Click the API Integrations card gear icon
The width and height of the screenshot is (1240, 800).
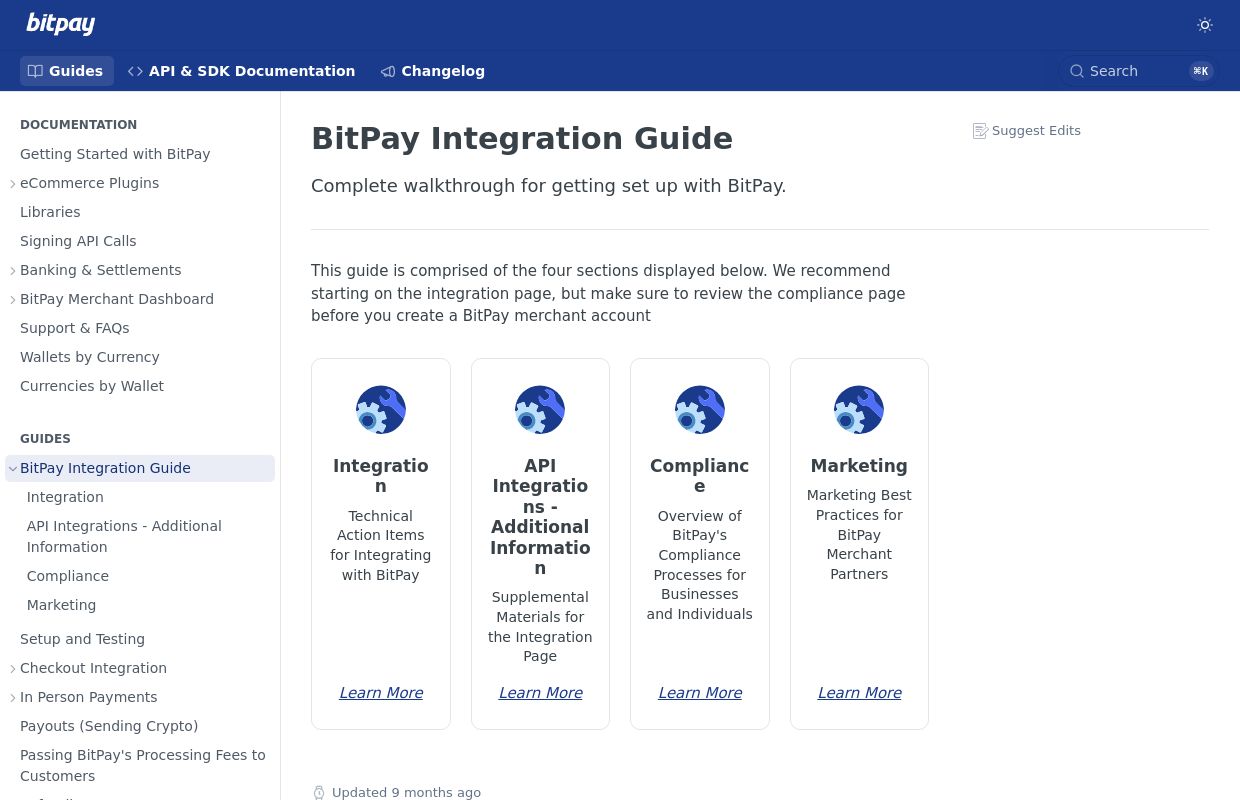pyautogui.click(x=540, y=410)
